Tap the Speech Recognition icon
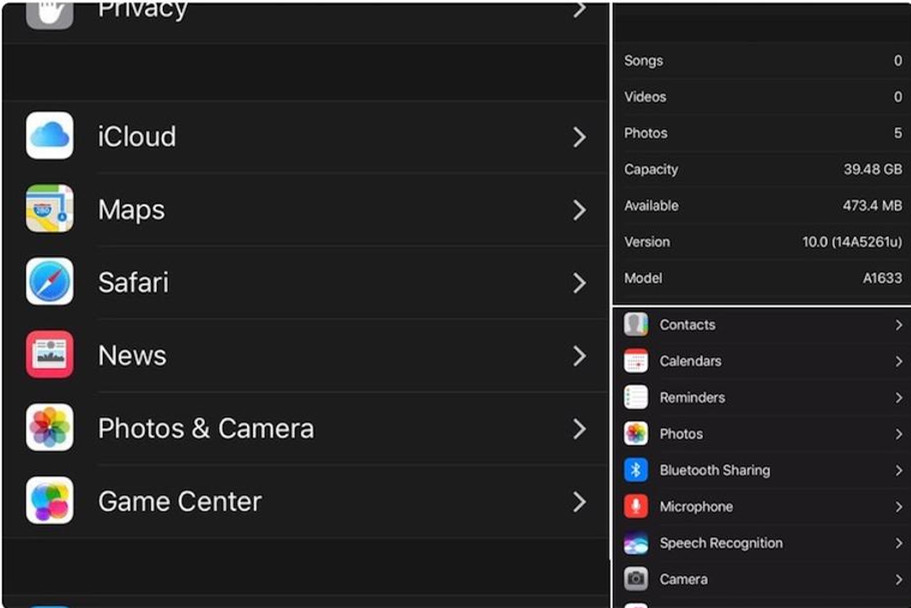 tap(636, 543)
